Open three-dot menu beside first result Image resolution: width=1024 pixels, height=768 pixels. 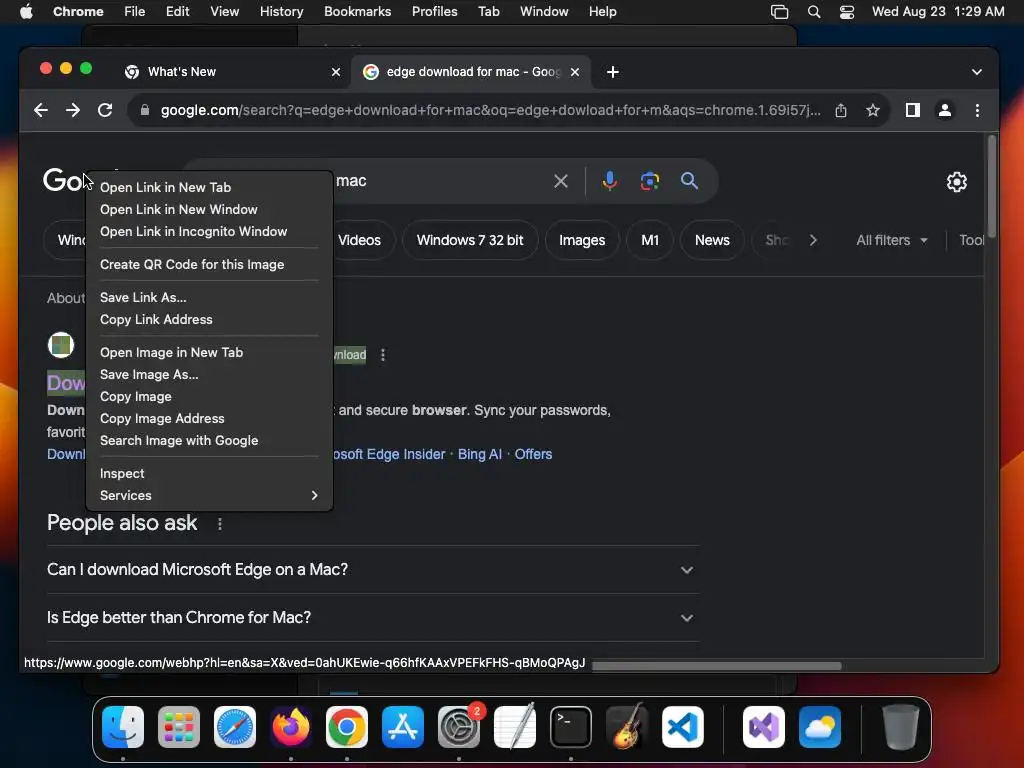(x=383, y=355)
